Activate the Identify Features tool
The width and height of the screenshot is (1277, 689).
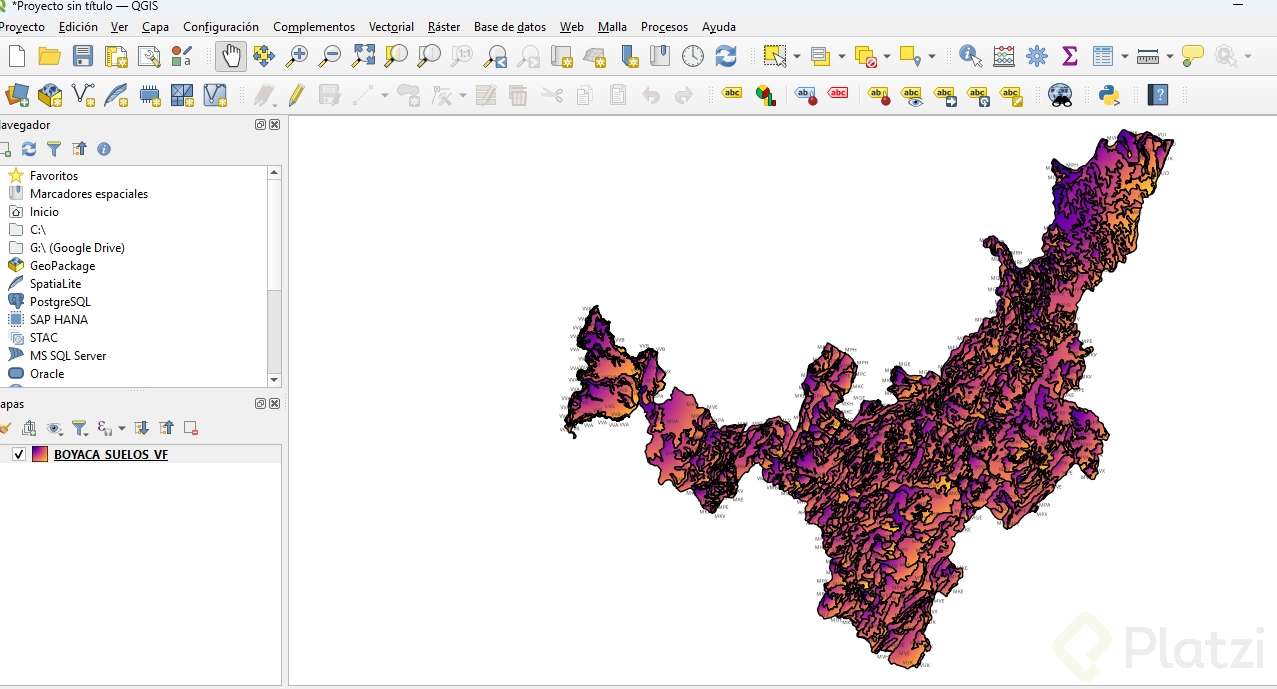[970, 56]
